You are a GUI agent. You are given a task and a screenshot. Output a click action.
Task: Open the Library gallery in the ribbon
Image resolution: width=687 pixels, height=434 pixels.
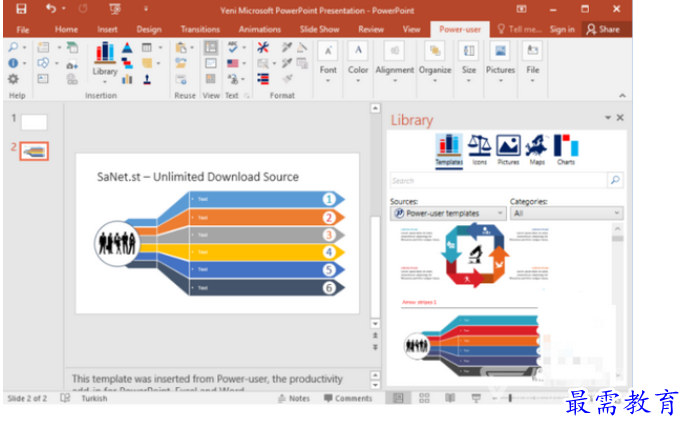105,64
